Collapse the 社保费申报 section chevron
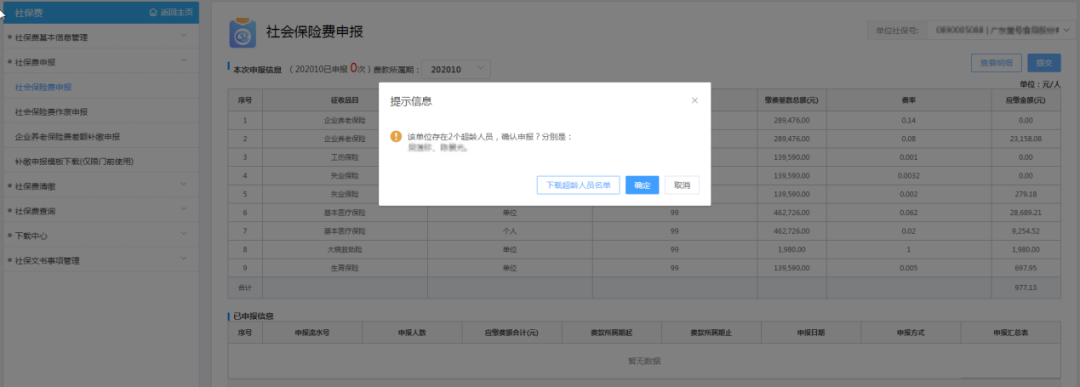This screenshot has height=387, width=1080. tap(183, 61)
